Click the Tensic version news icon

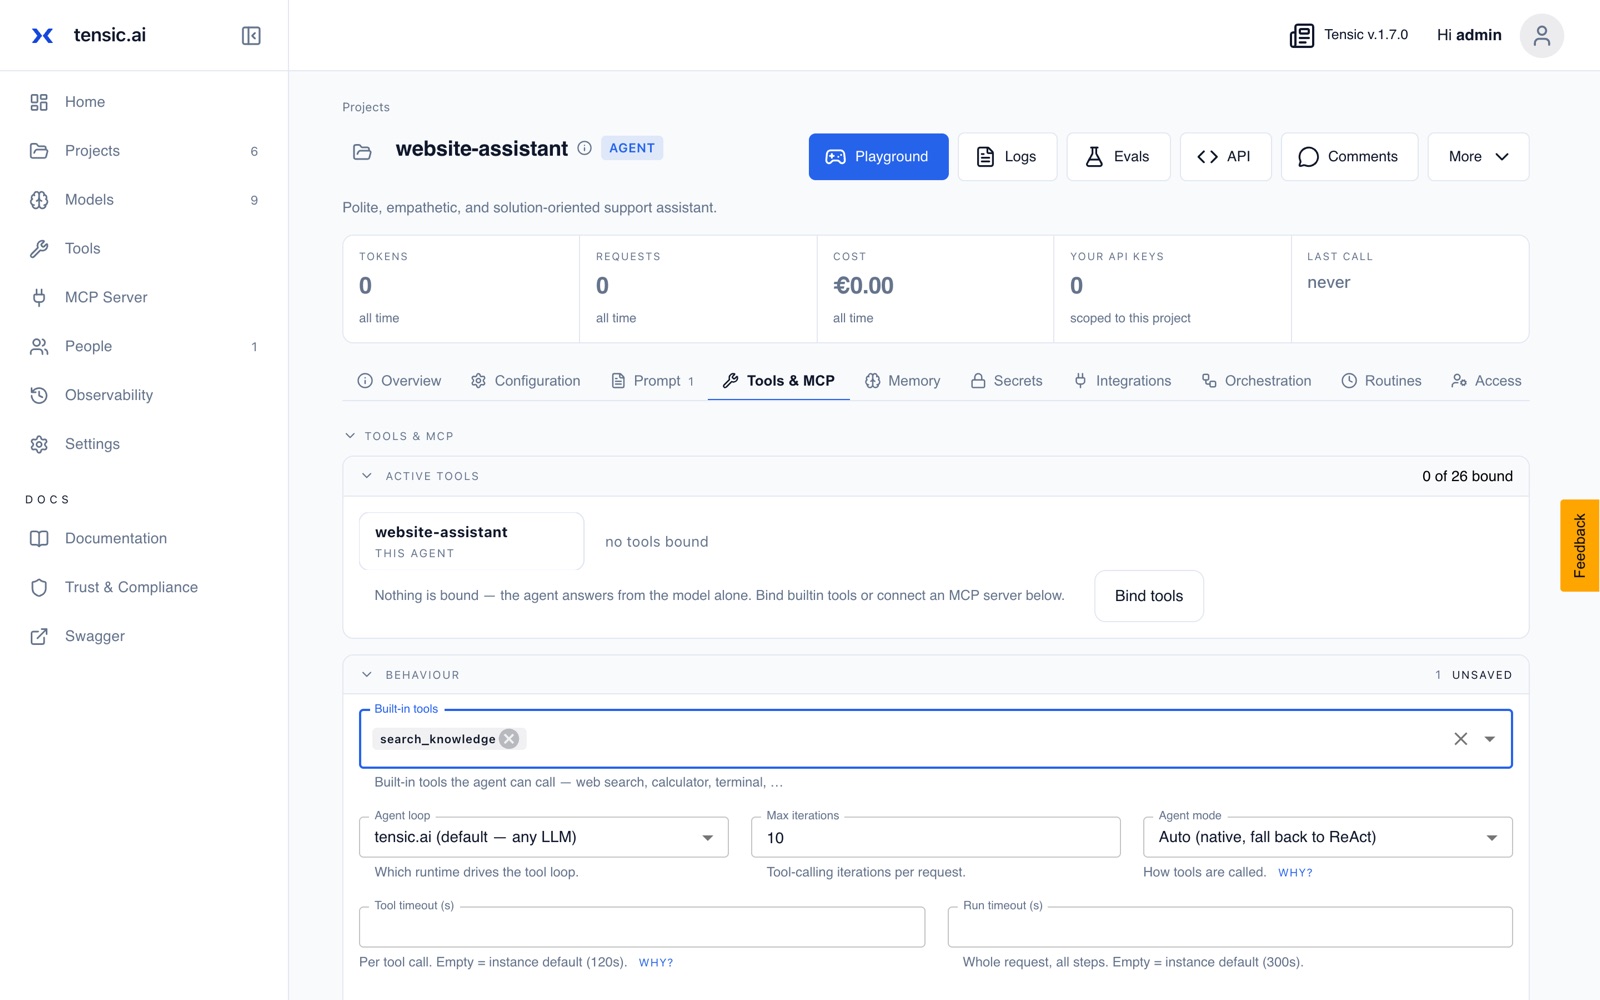coord(1301,36)
